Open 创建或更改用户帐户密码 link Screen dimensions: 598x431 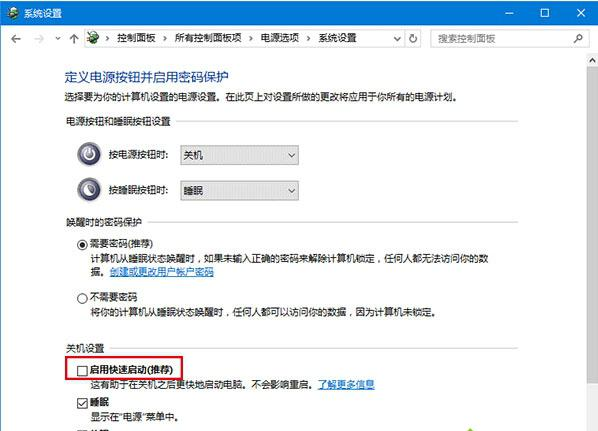pos(162,272)
